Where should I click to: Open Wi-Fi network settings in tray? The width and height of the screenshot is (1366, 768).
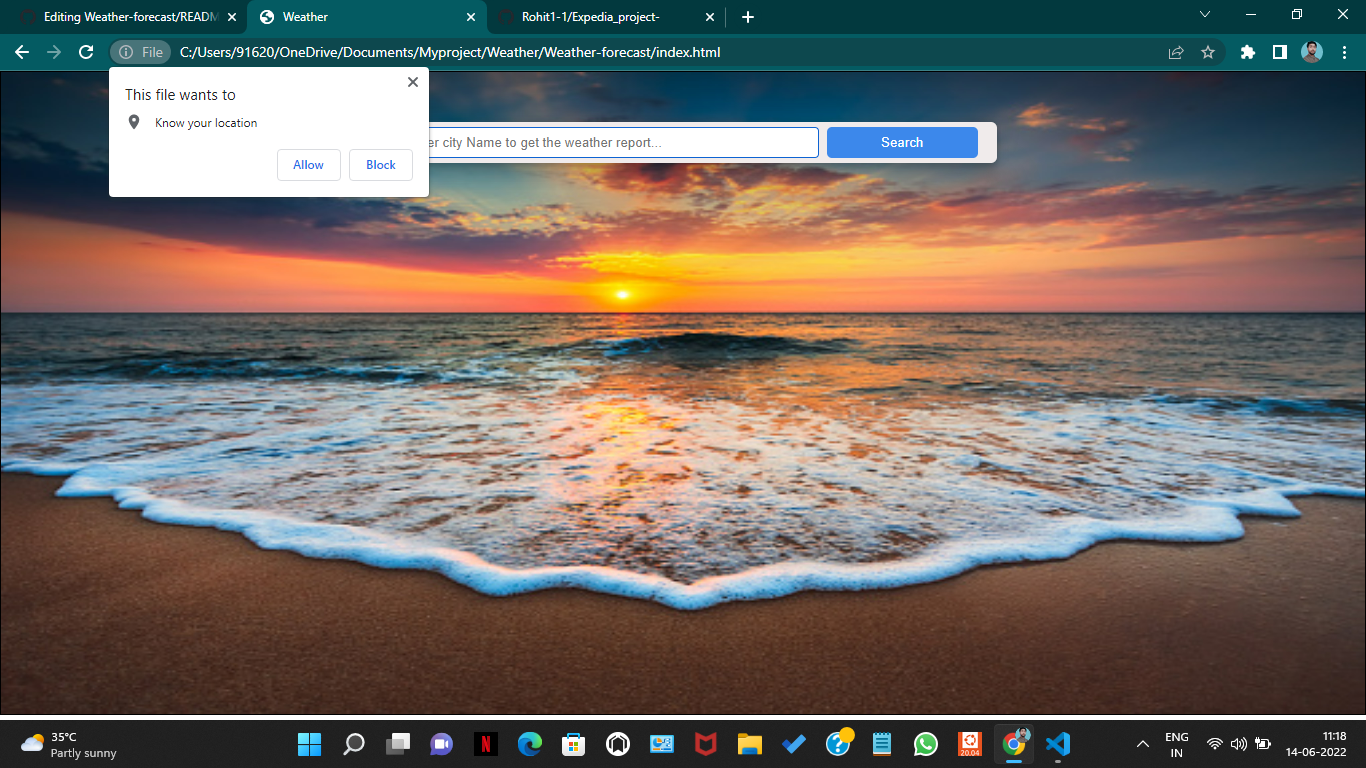point(1214,744)
